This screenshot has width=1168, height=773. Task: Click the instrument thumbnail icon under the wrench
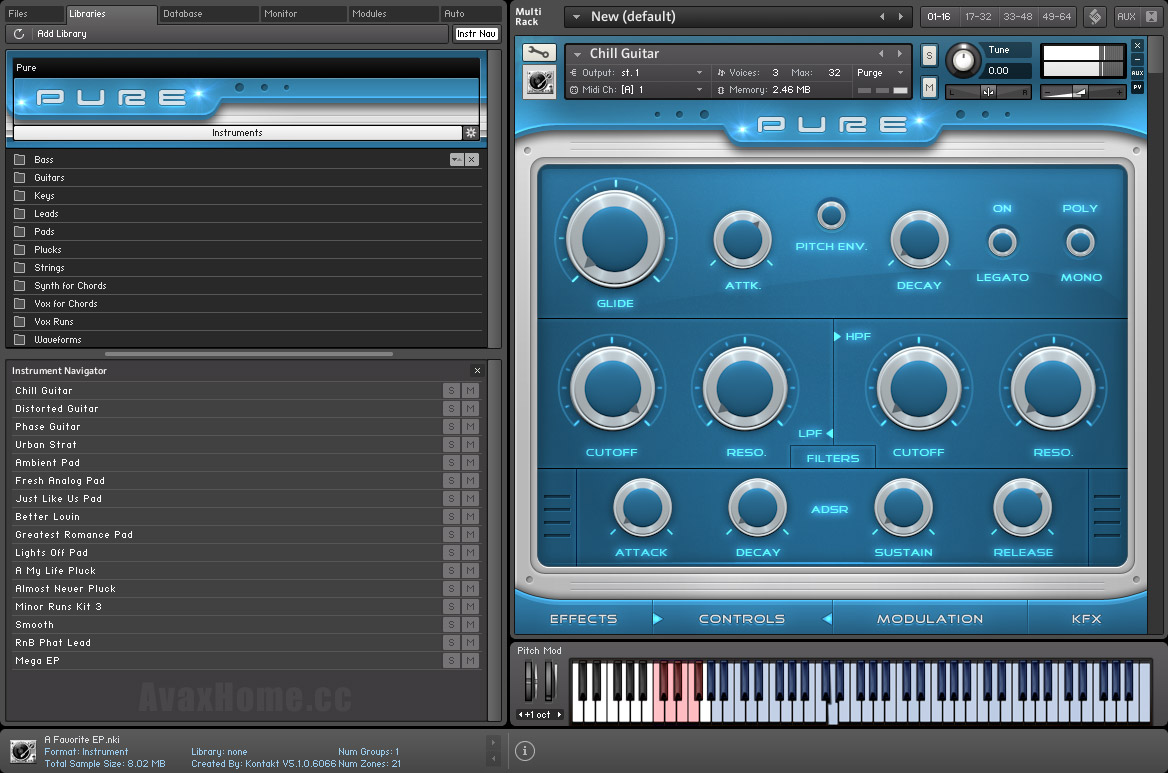(539, 82)
